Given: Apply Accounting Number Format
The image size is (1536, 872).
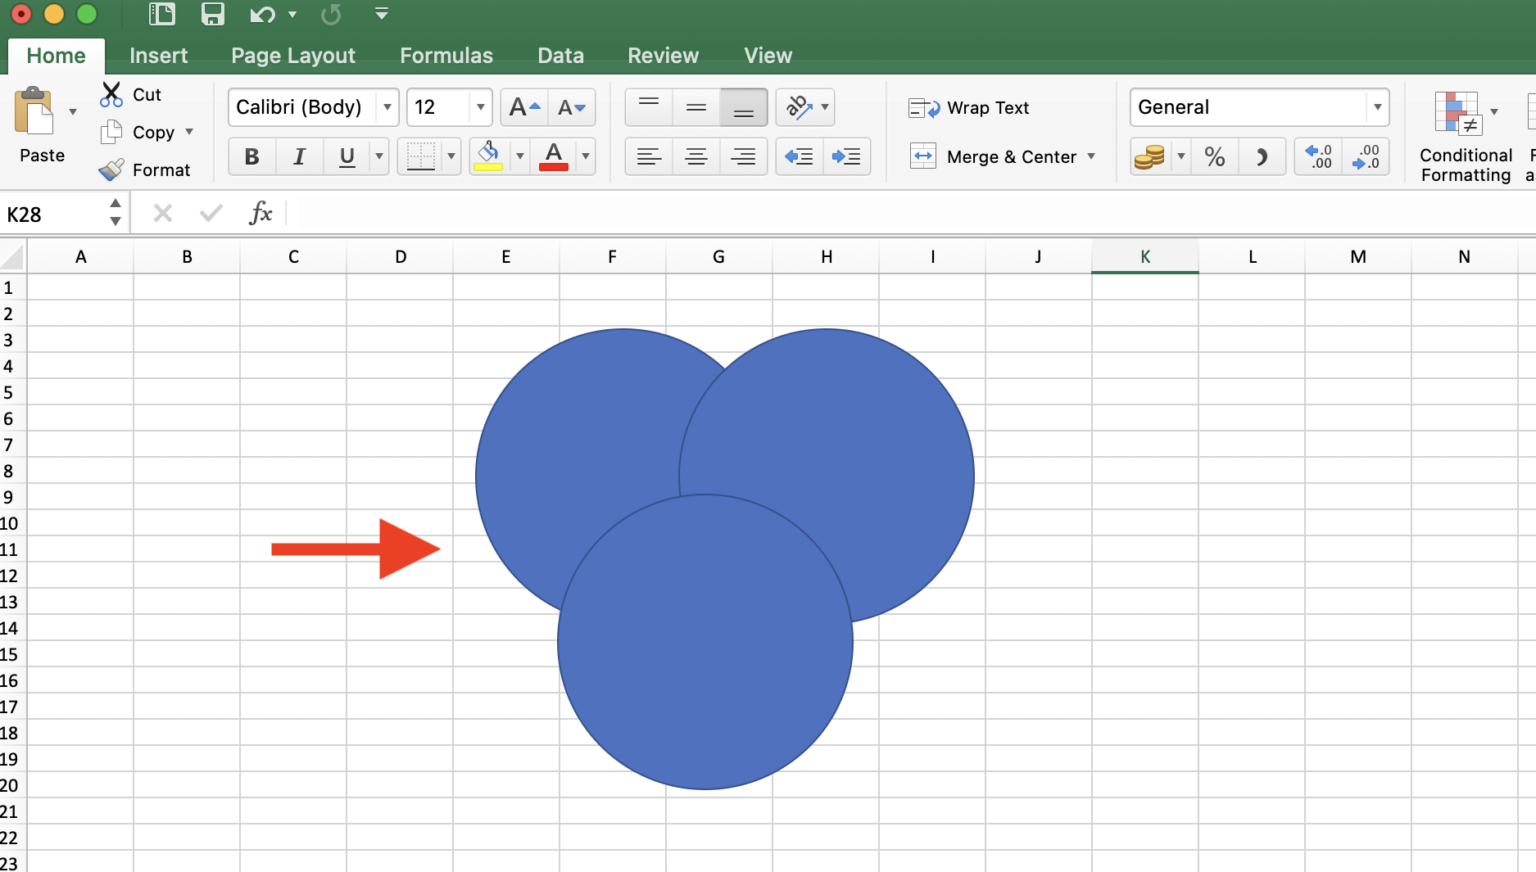Looking at the screenshot, I should click(1150, 156).
